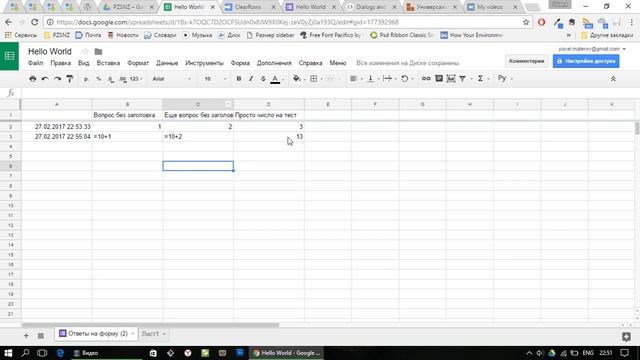Collapse the menus with double-chevron
Image resolution: width=640 pixels, height=360 pixels.
click(613, 79)
